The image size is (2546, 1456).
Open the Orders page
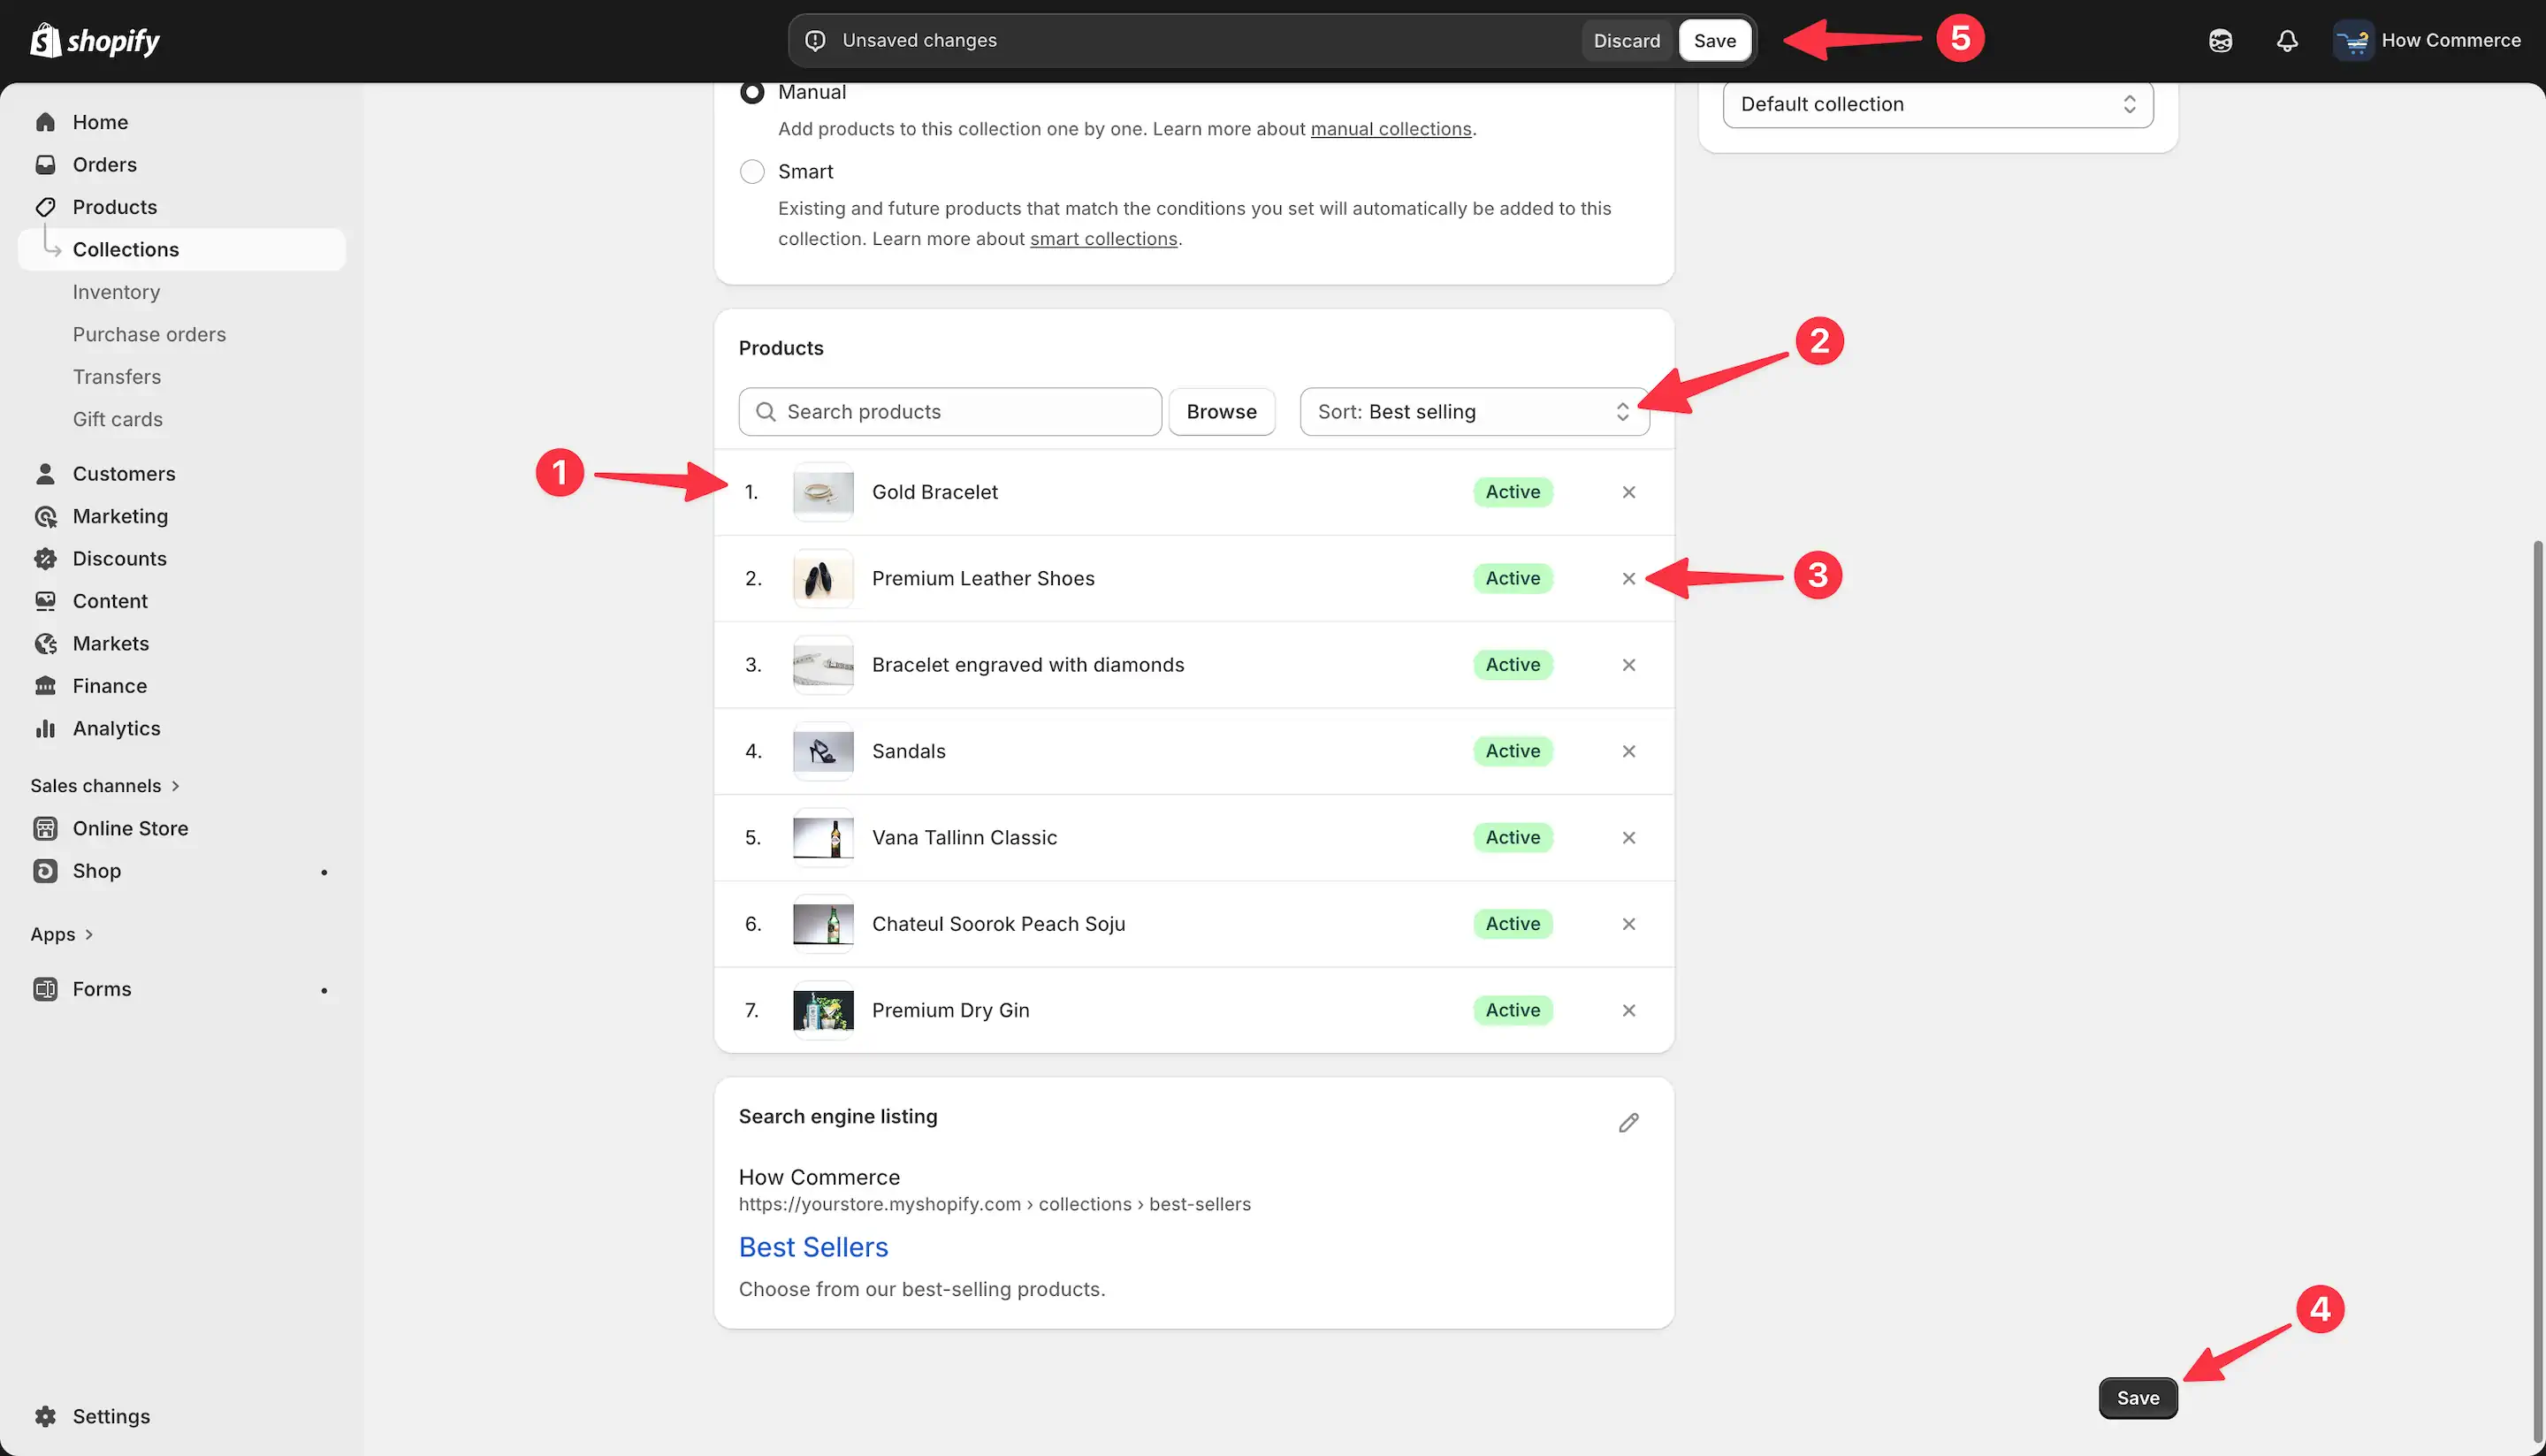(104, 165)
